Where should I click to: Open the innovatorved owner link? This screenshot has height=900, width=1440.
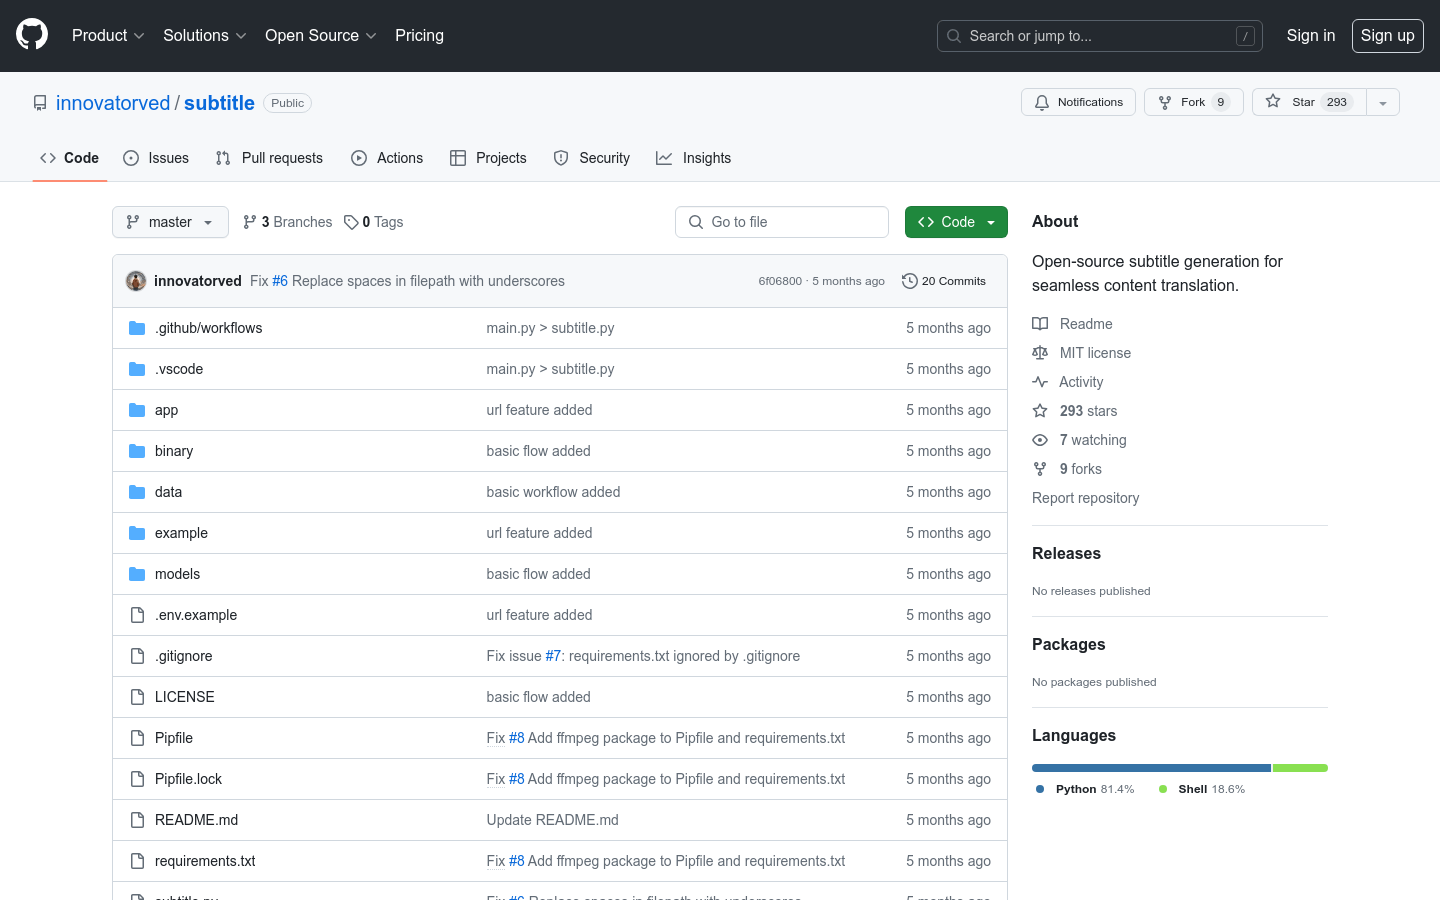[x=113, y=103]
